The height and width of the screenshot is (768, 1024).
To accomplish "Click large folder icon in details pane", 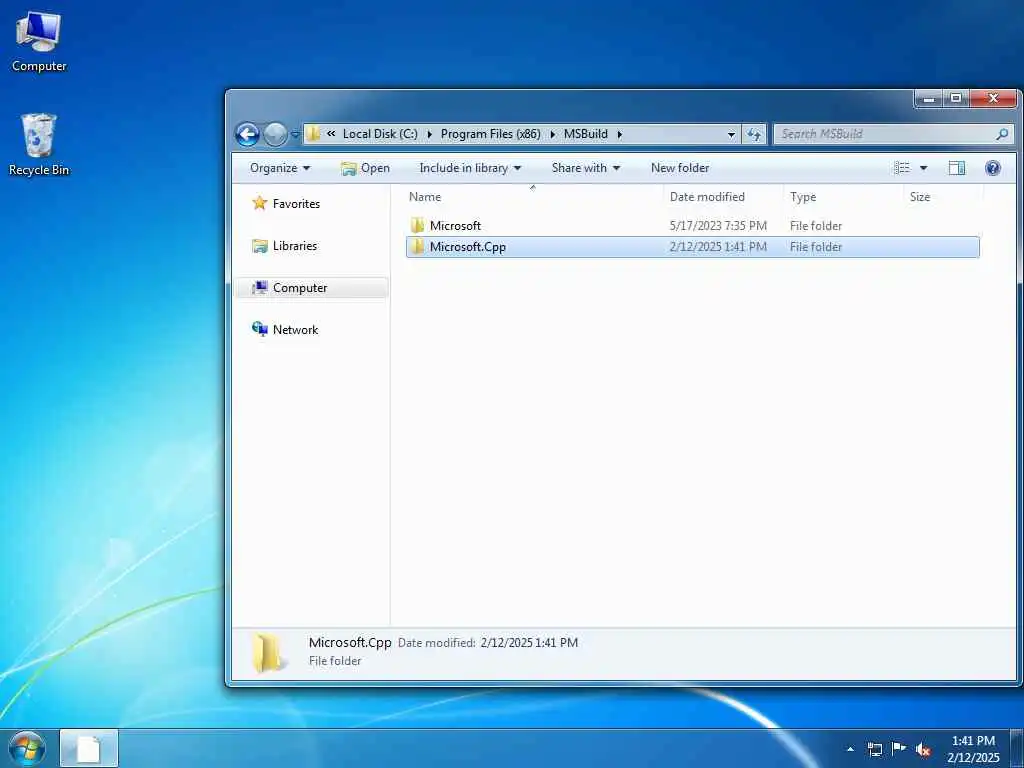I will 268,652.
